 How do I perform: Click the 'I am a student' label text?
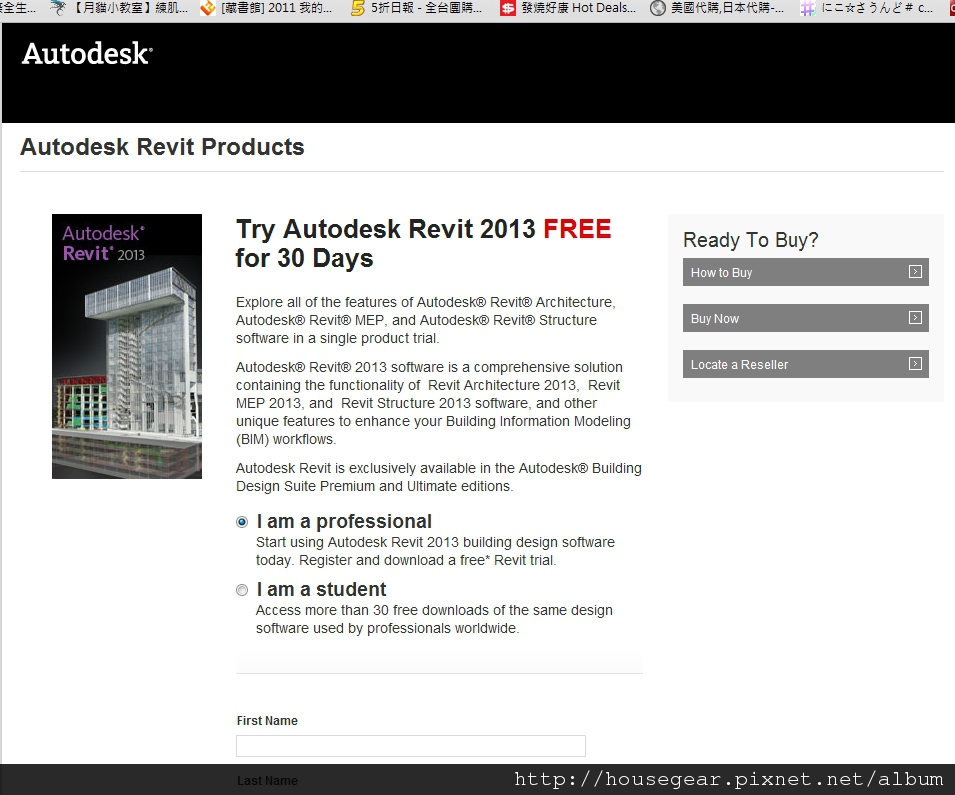coord(321,590)
